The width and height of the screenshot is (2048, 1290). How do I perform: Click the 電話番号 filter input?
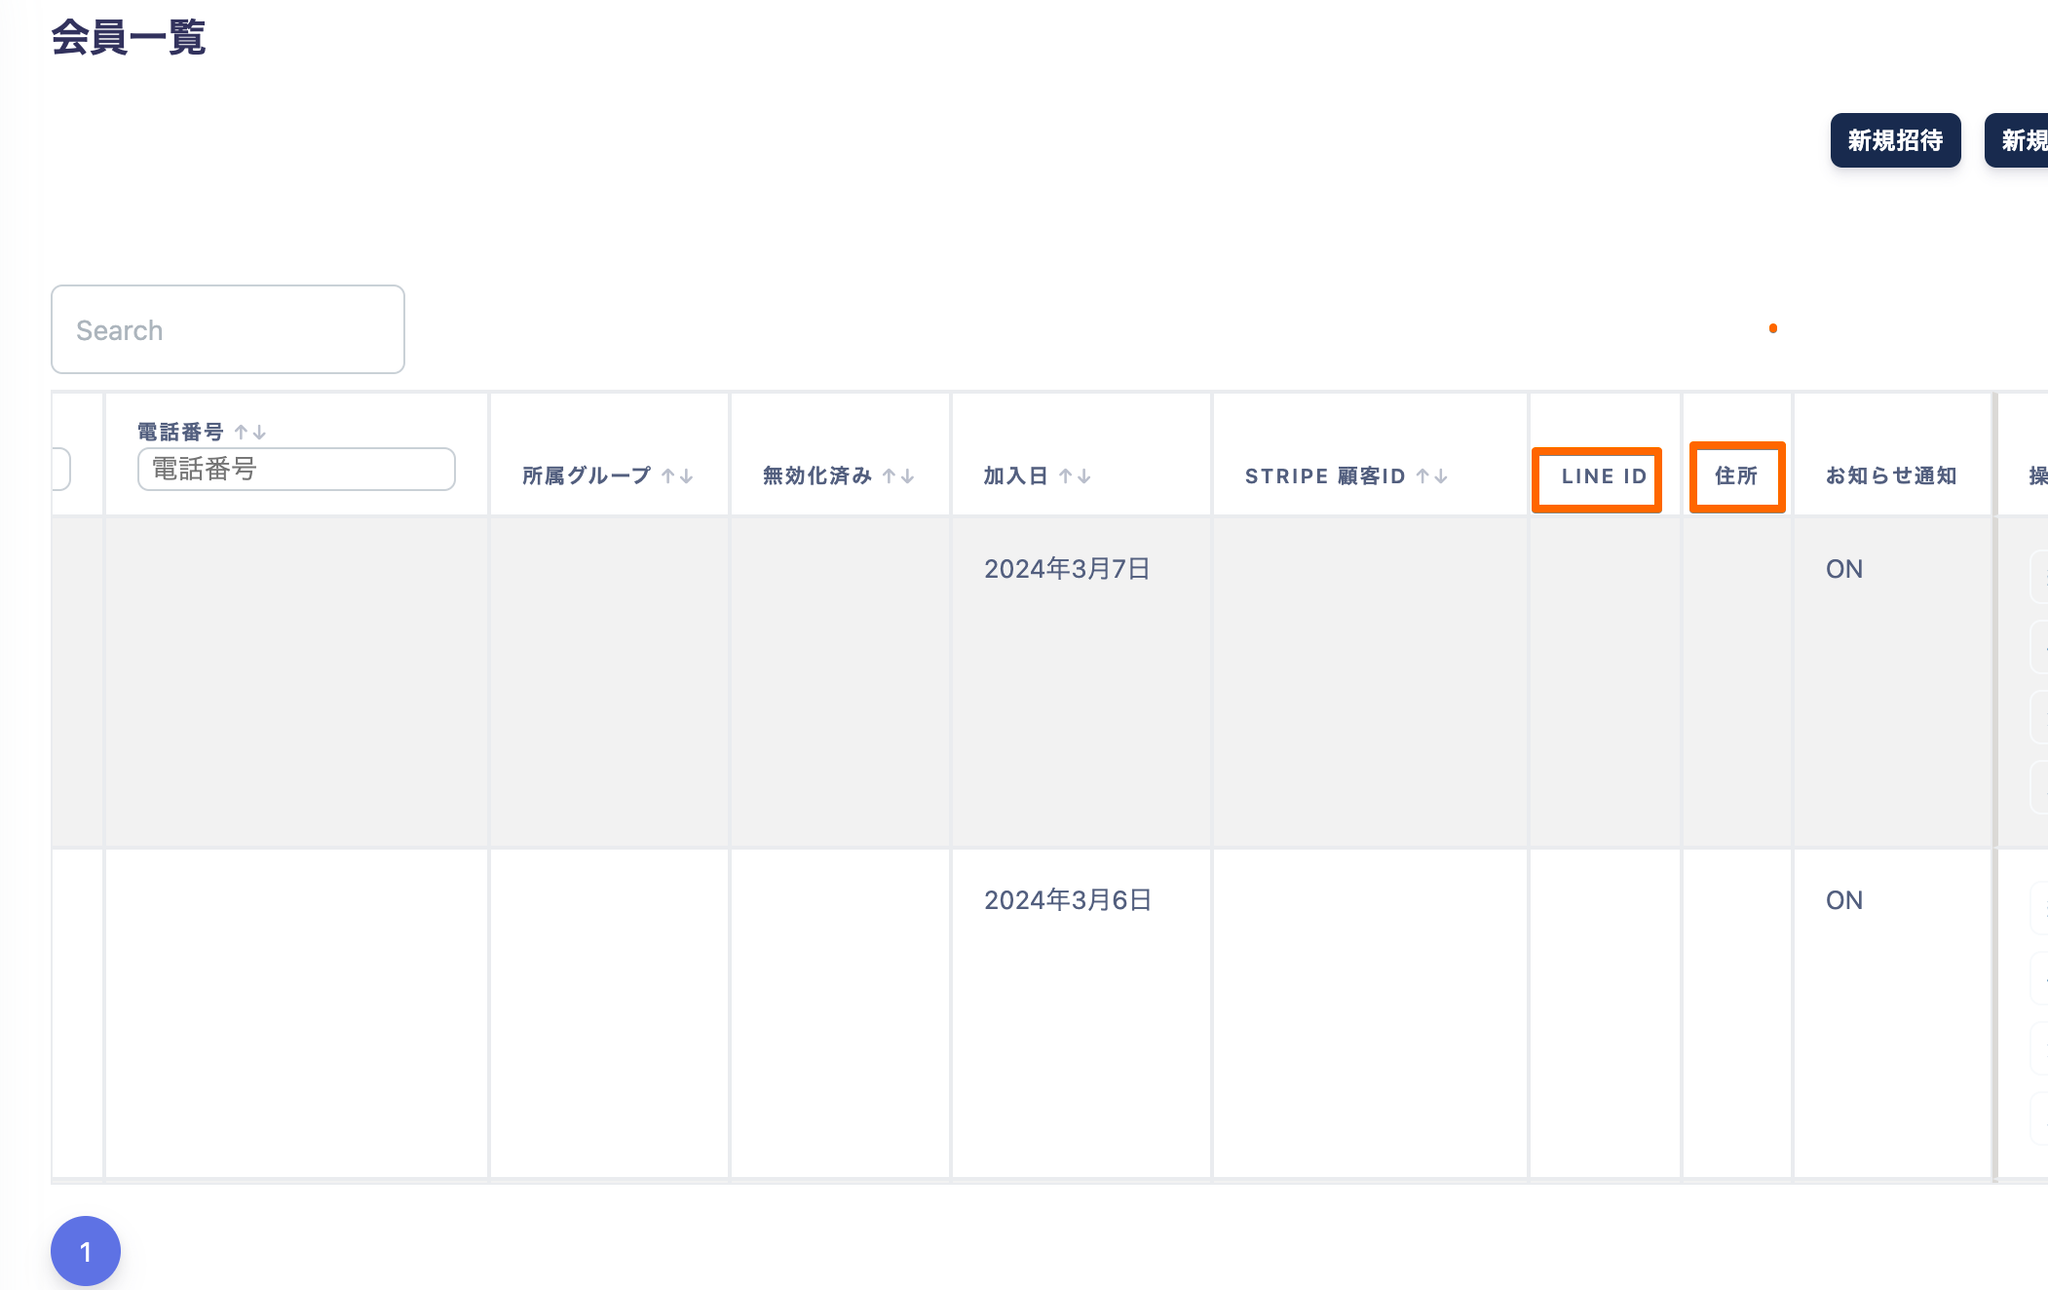point(296,469)
